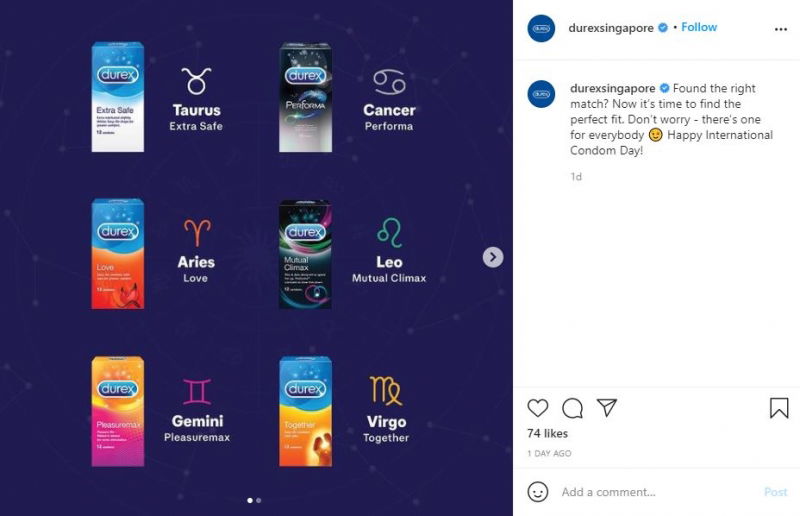Select the first carousel dot indicator
The height and width of the screenshot is (516, 800).
[x=250, y=501]
